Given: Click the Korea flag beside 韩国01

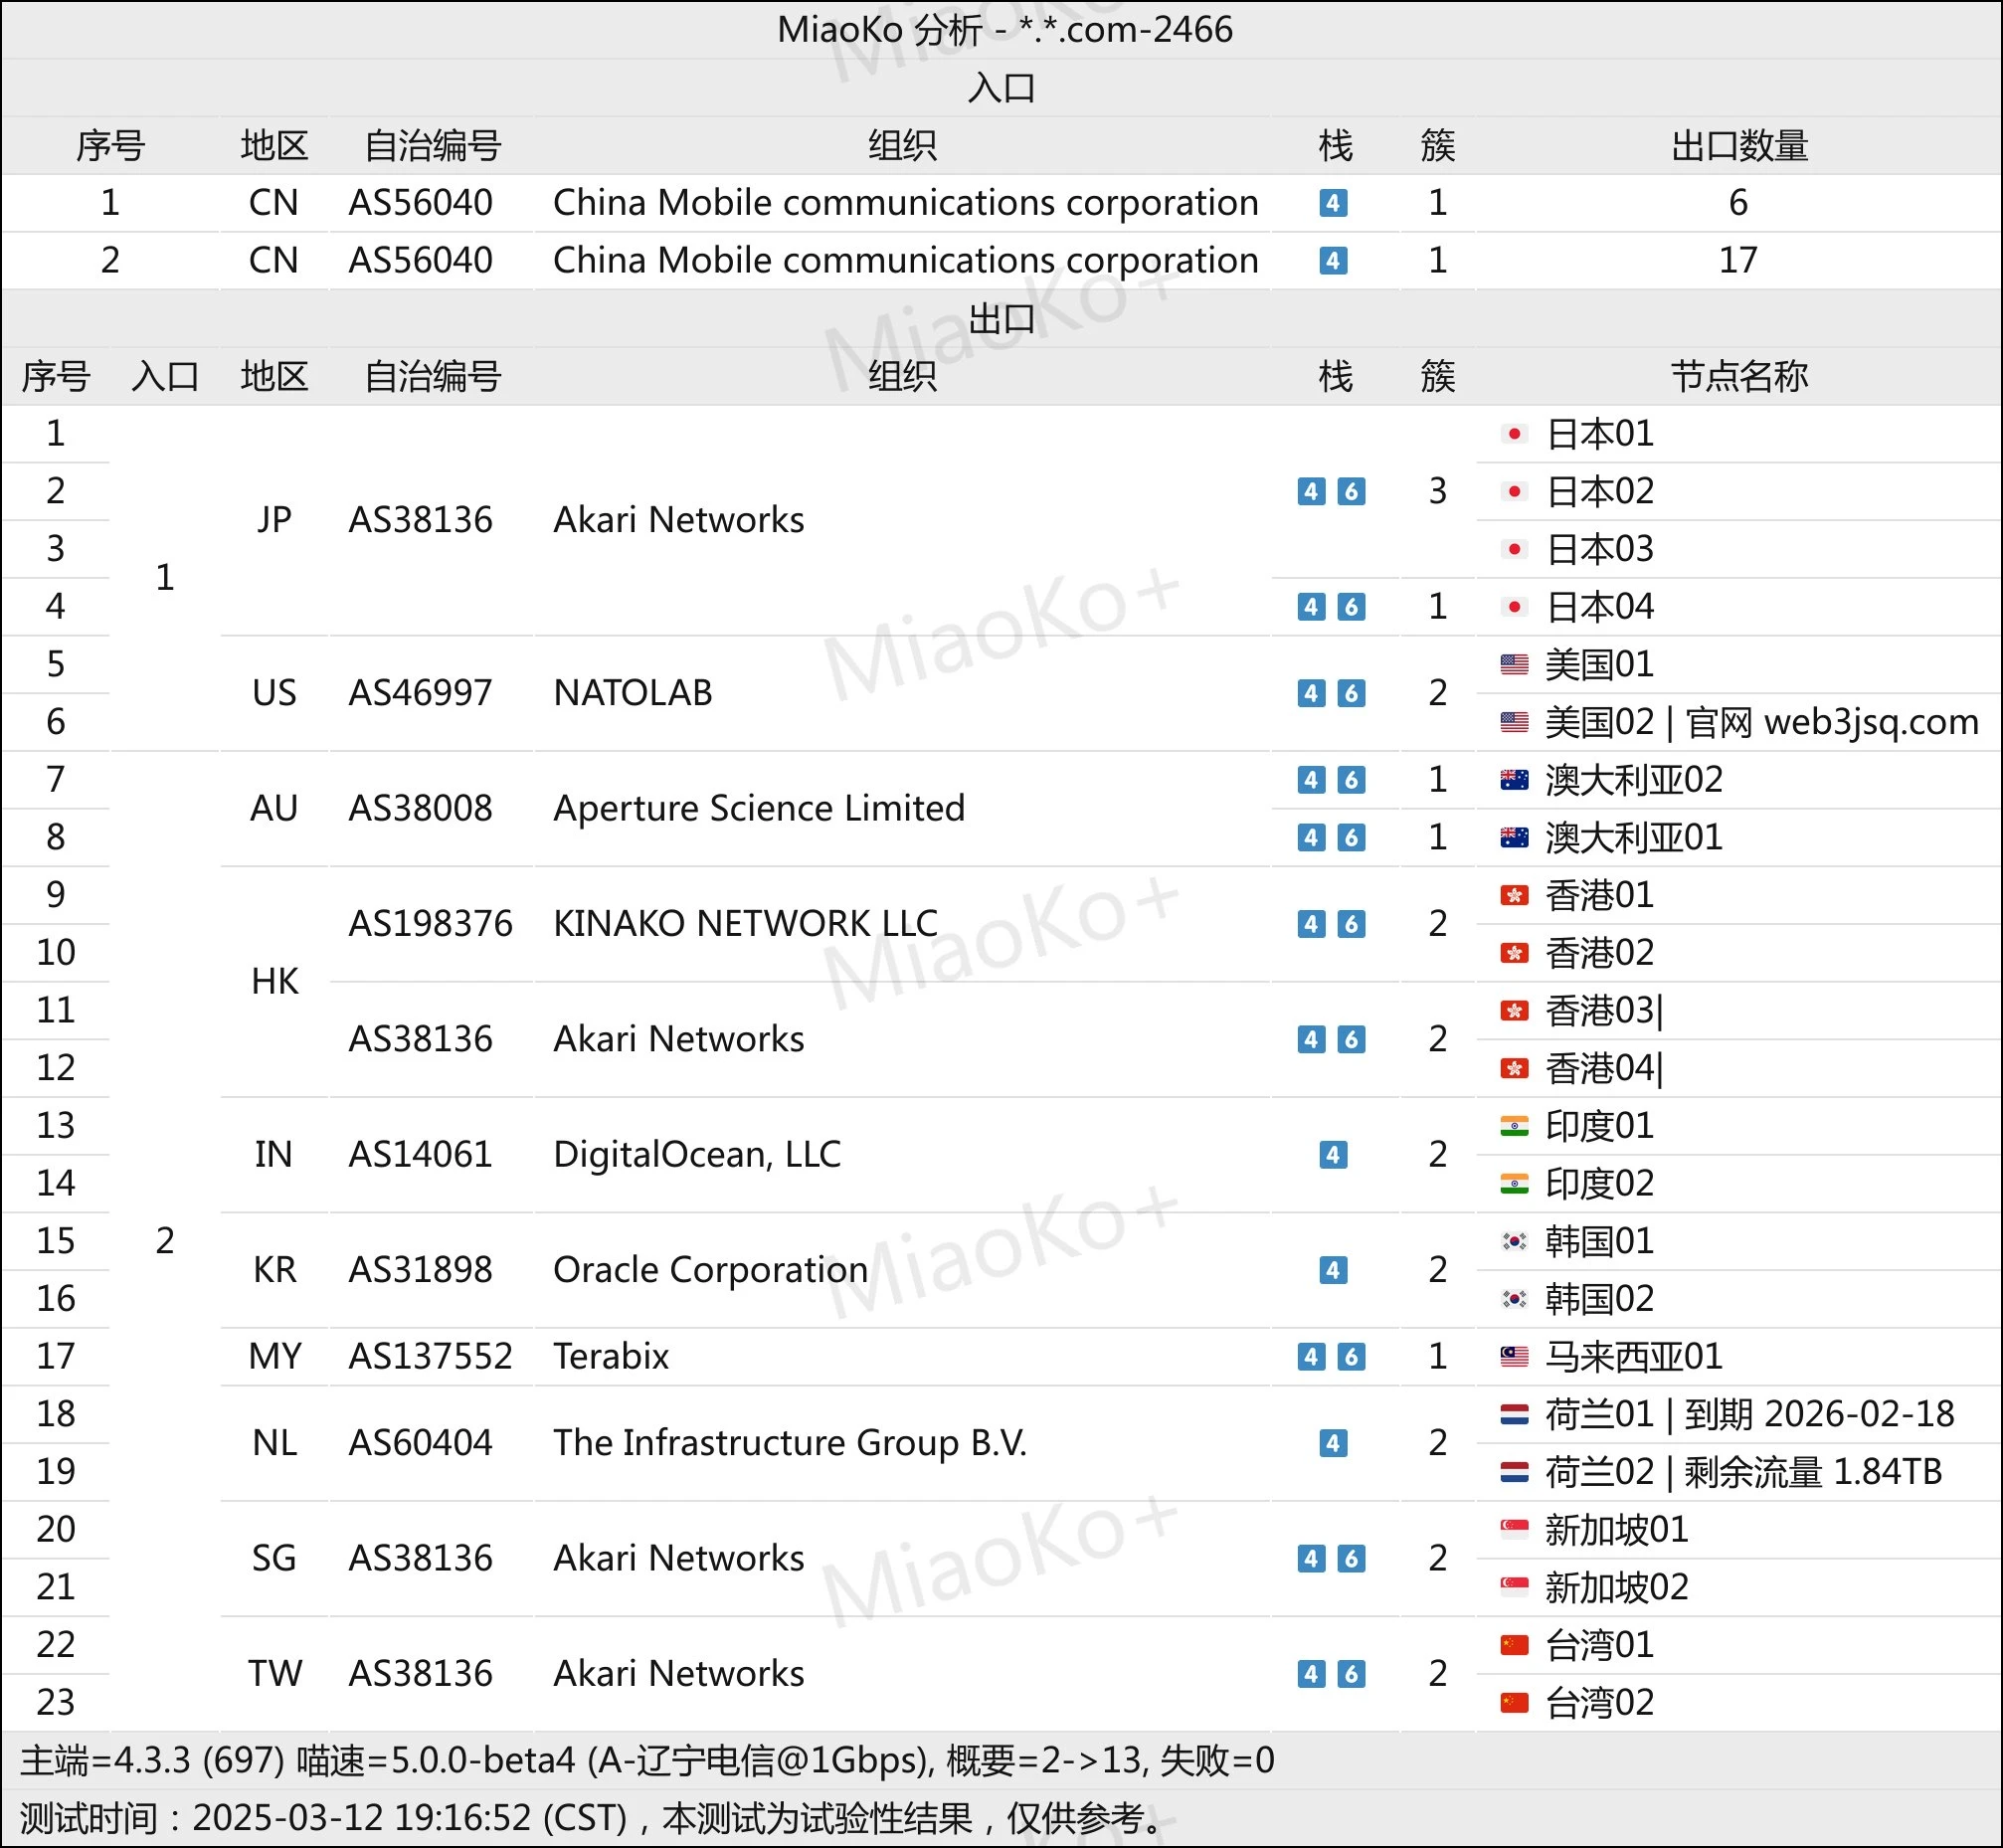Looking at the screenshot, I should (x=1514, y=1241).
